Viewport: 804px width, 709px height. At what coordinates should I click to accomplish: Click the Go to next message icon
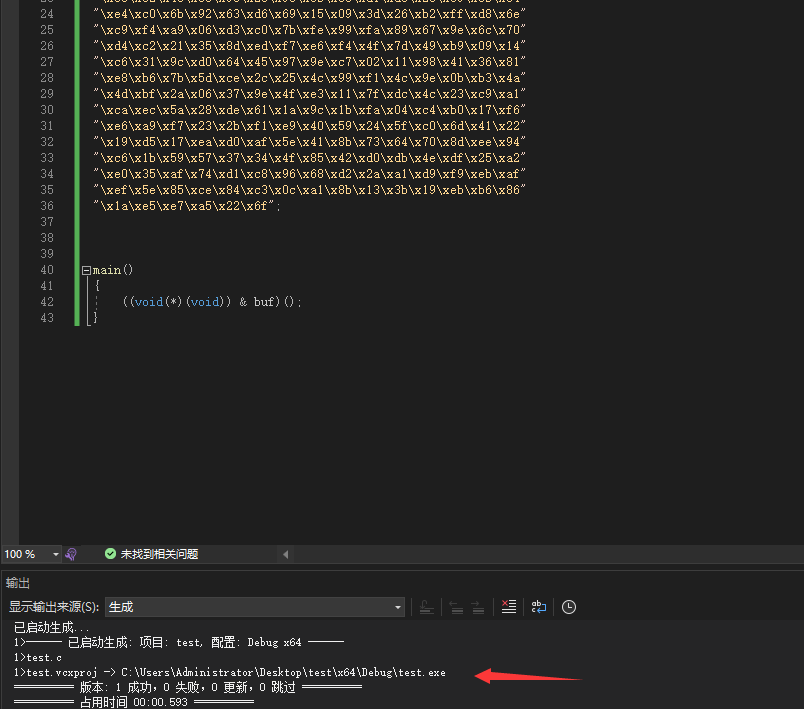pyautogui.click(x=478, y=607)
